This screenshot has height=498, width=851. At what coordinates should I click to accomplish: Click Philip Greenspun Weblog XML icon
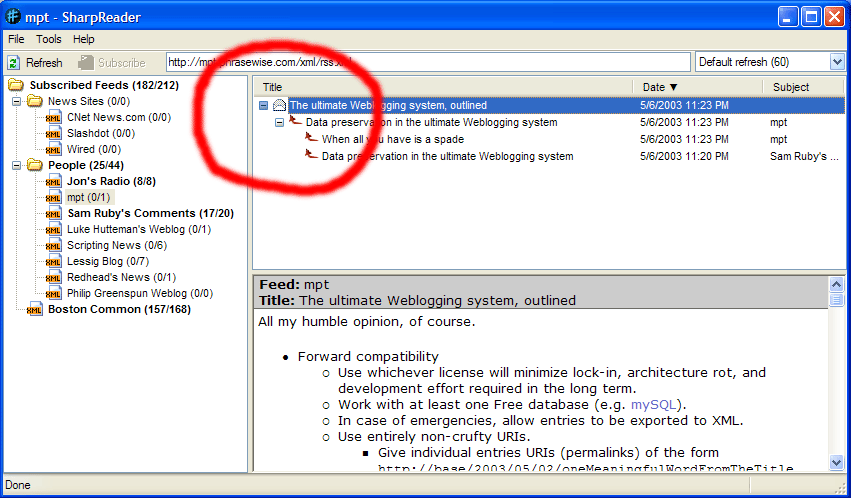[53, 293]
